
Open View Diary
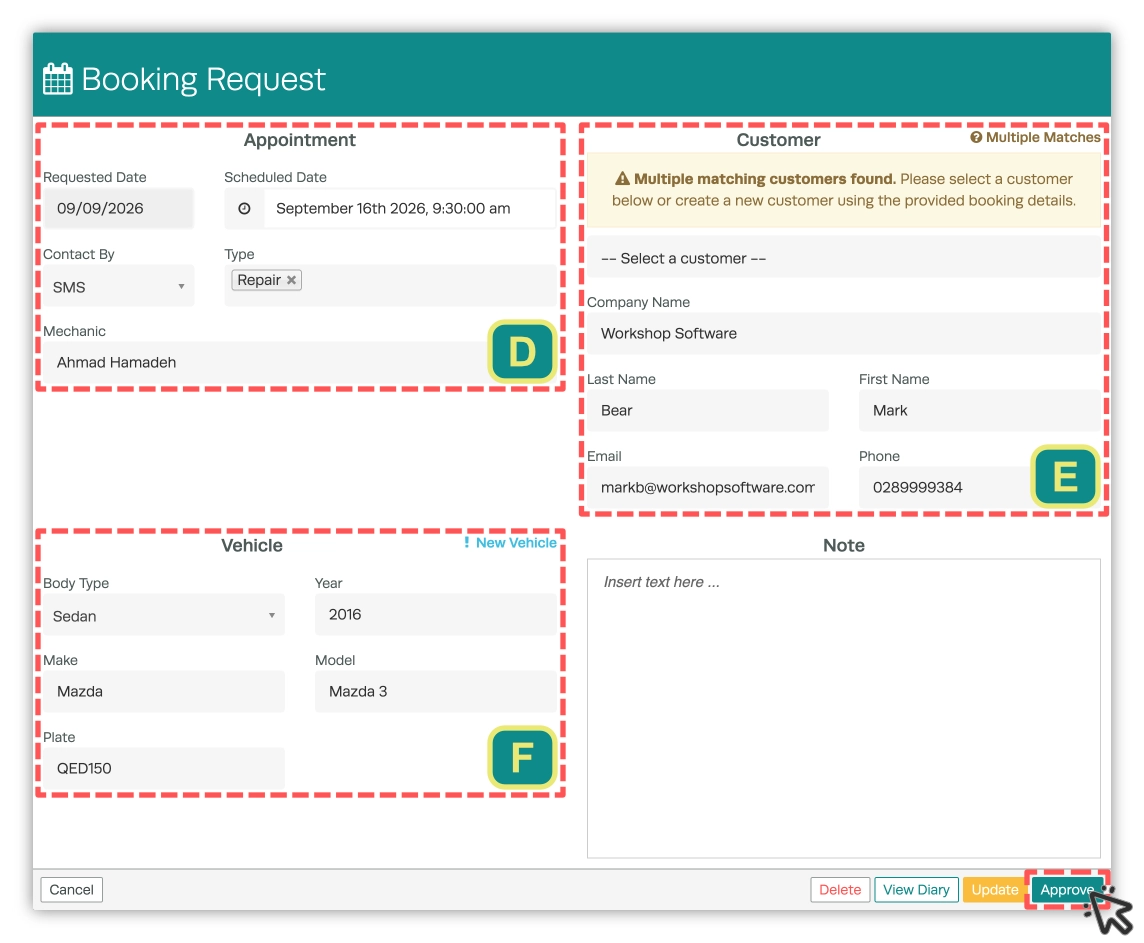click(x=916, y=890)
